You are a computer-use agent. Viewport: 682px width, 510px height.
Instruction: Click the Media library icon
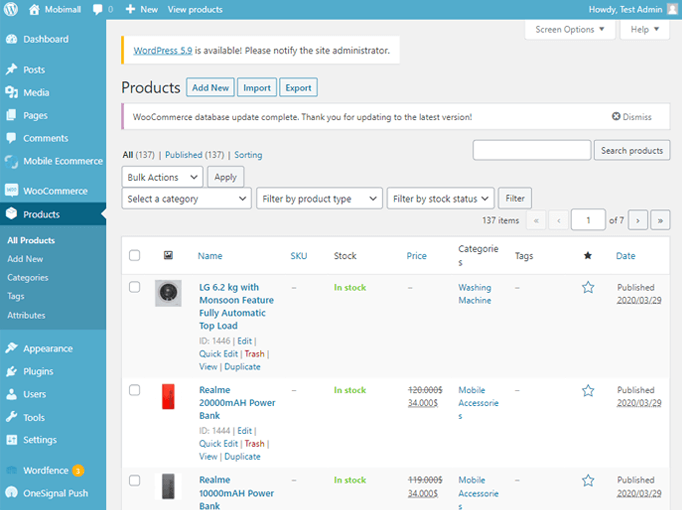pyautogui.click(x=12, y=92)
